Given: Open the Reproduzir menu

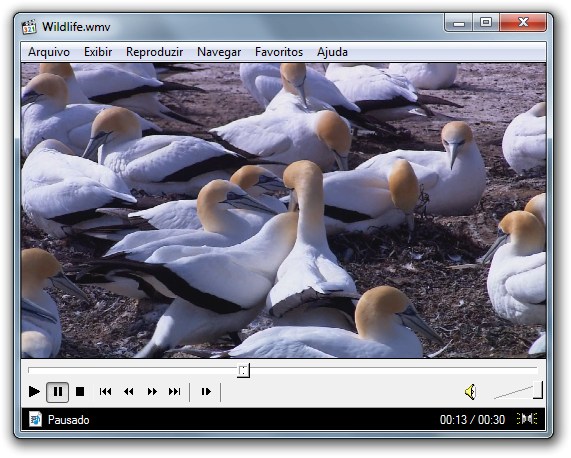Looking at the screenshot, I should pos(154,52).
